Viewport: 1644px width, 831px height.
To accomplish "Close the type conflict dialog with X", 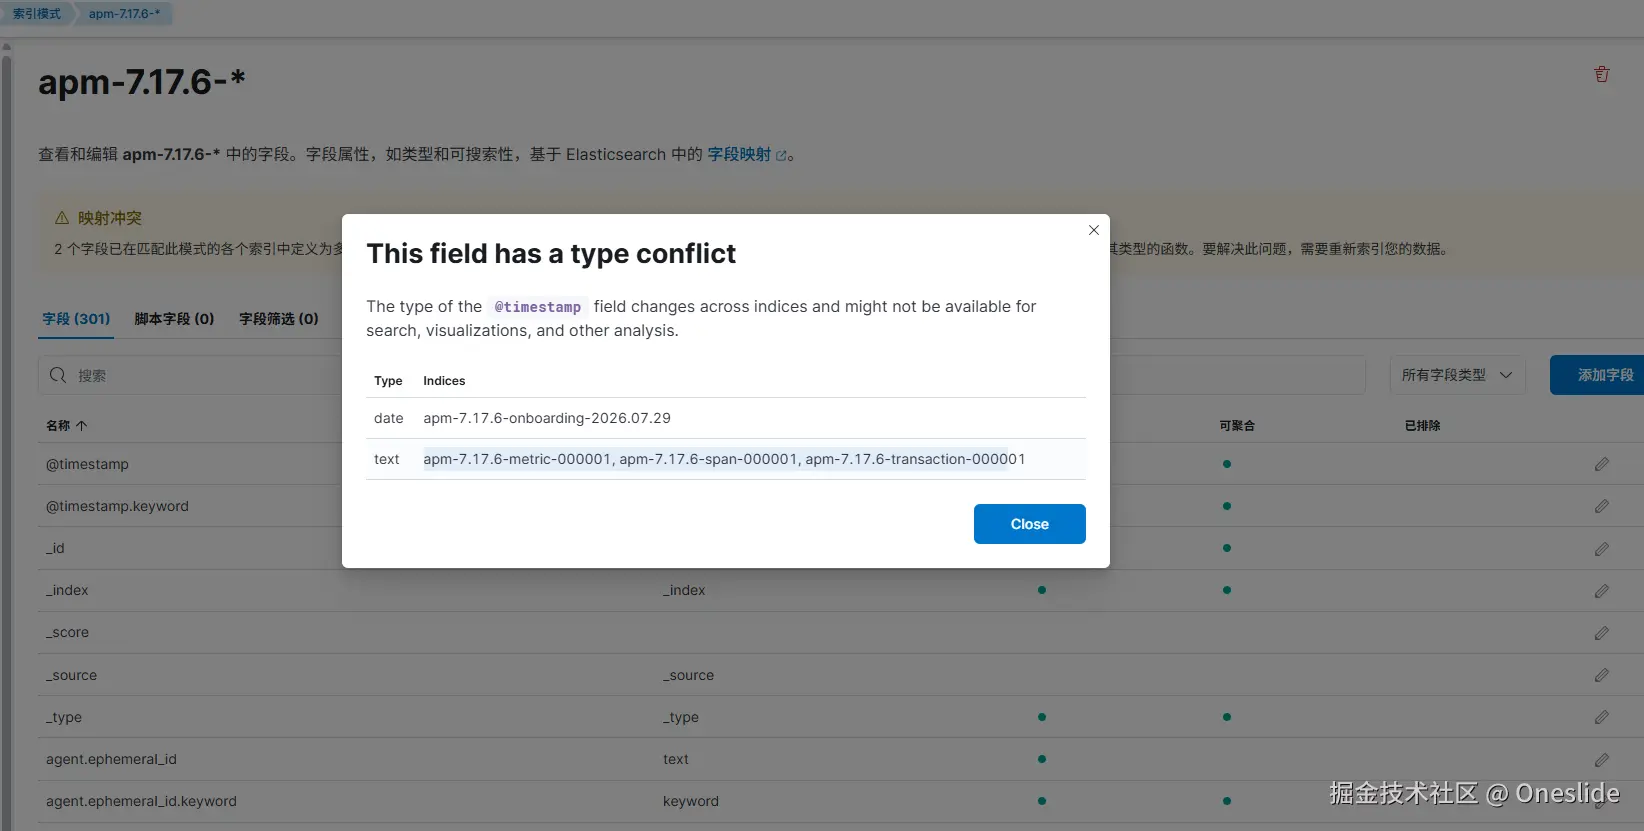I will pyautogui.click(x=1094, y=230).
